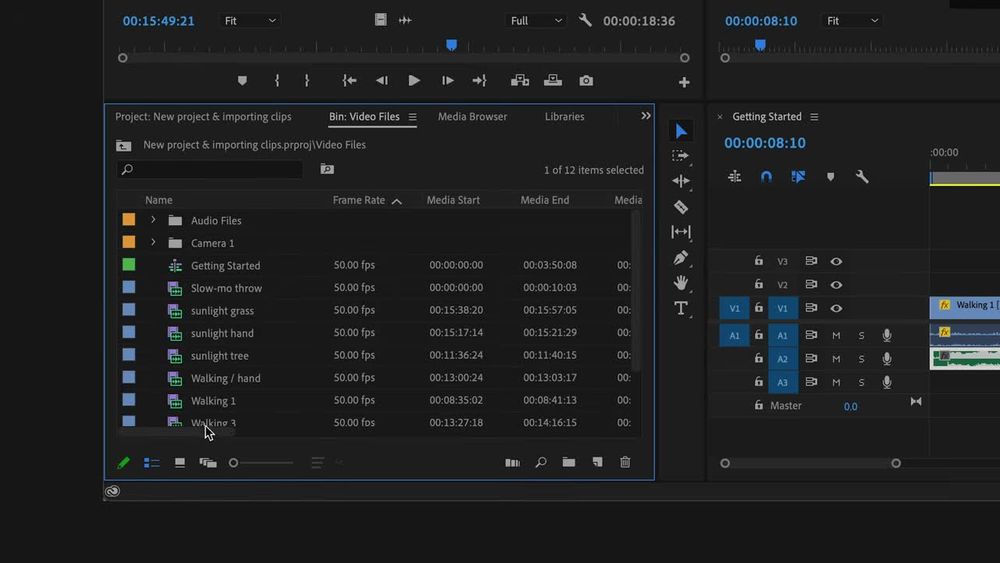Screen dimensions: 1000x563
Task: Click the Source monitor playhead marker
Action: [452, 45]
